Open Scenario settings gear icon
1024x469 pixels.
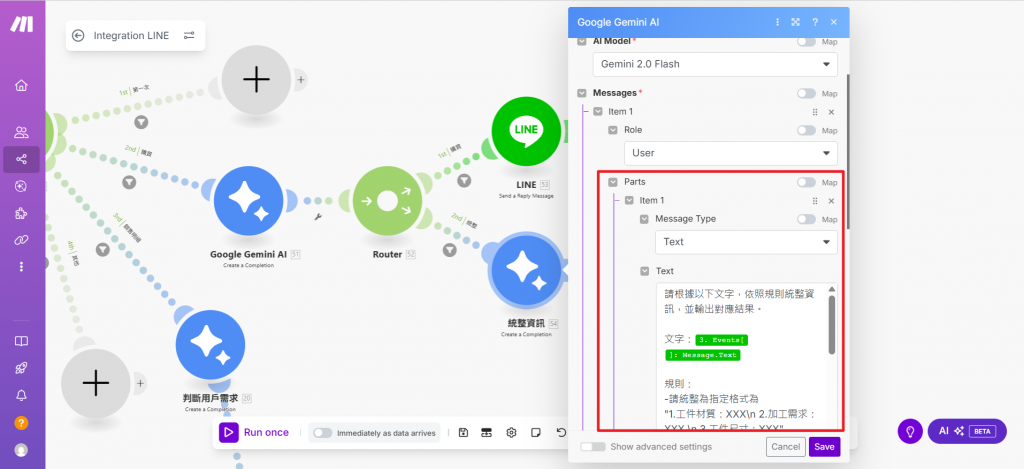click(511, 432)
